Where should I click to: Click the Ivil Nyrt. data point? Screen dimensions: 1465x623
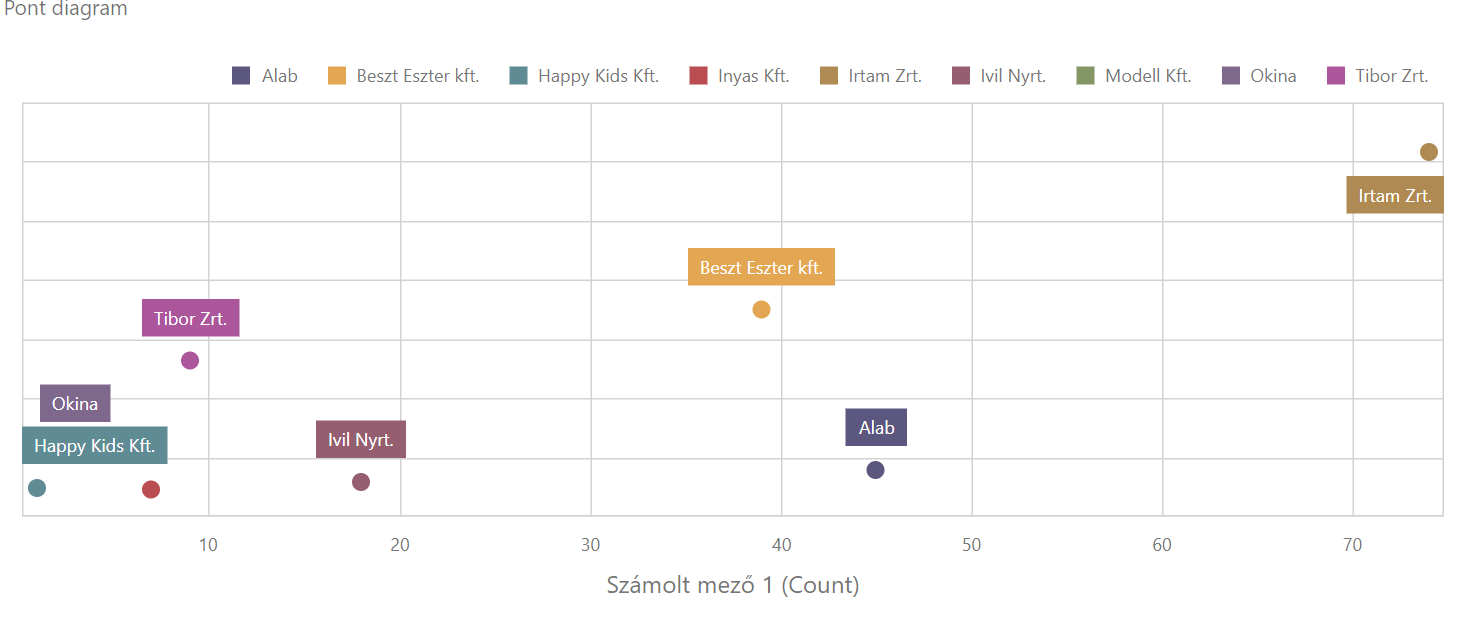[x=361, y=482]
